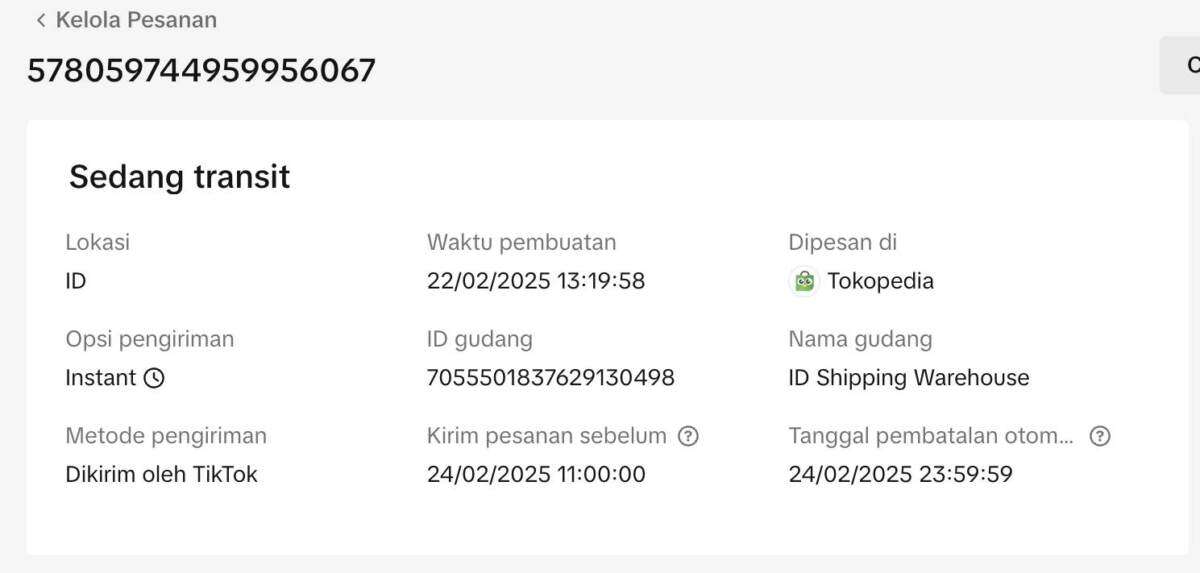Select the order number 578059744959956067
This screenshot has height=573, width=1200.
201,70
